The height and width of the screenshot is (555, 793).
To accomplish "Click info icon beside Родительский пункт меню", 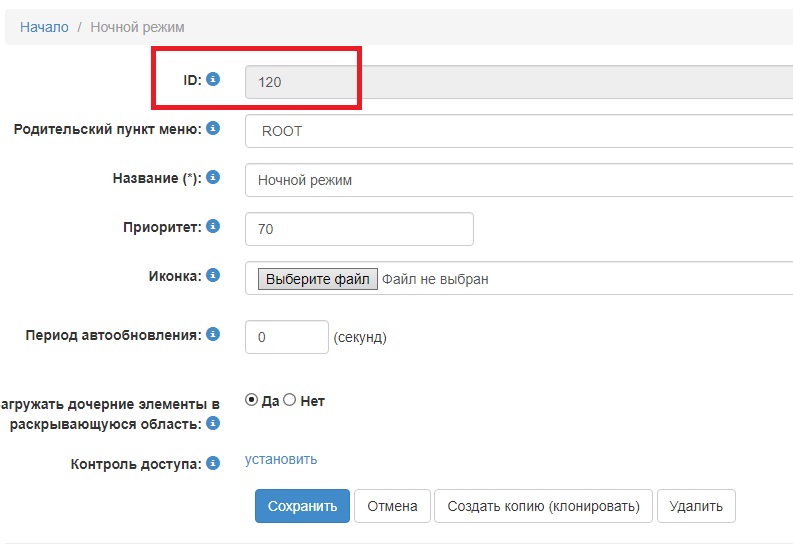I will [x=213, y=128].
